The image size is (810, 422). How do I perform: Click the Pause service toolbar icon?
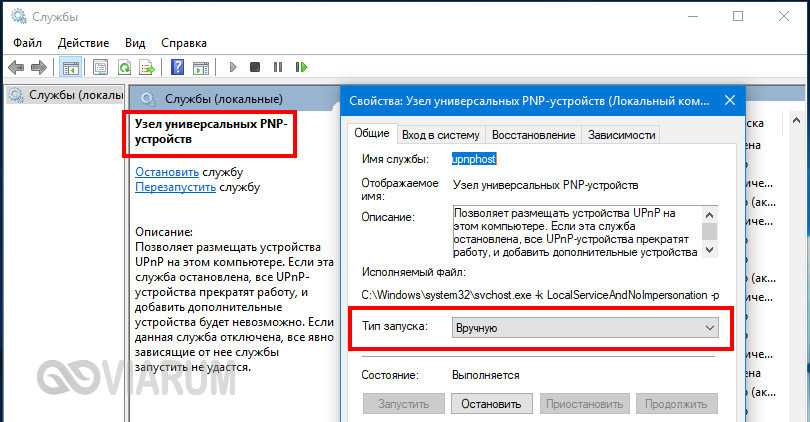[x=278, y=67]
